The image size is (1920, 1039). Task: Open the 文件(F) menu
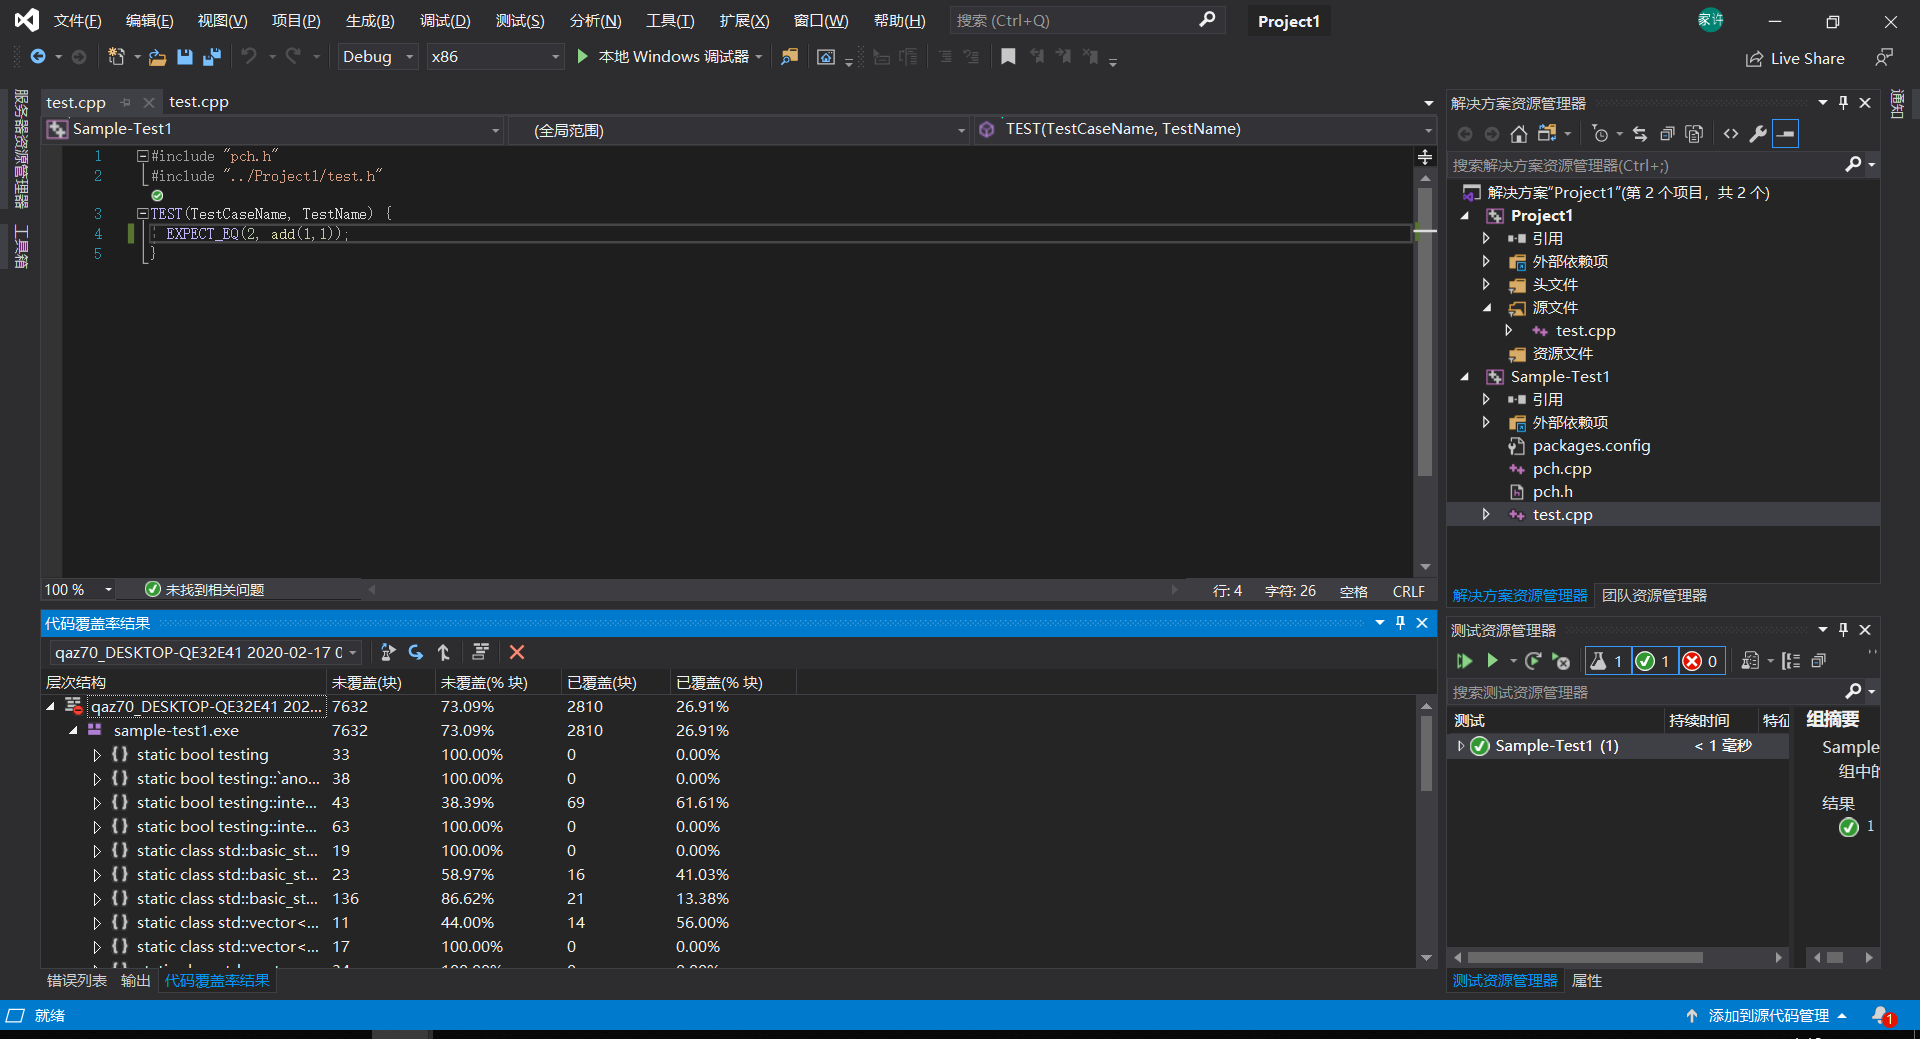tap(77, 21)
